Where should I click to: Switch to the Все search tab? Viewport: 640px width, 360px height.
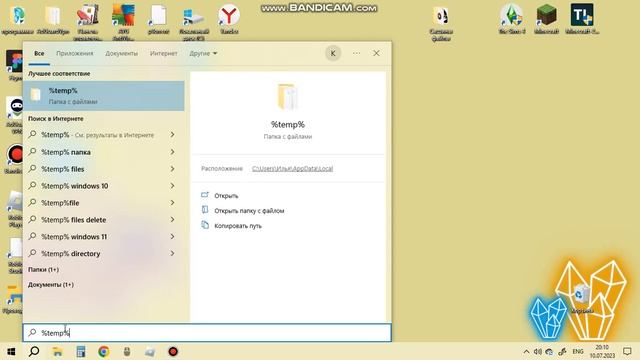[x=39, y=53]
